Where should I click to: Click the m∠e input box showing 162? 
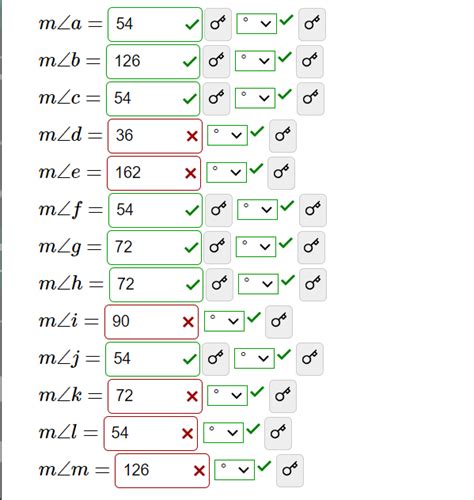[x=154, y=173]
